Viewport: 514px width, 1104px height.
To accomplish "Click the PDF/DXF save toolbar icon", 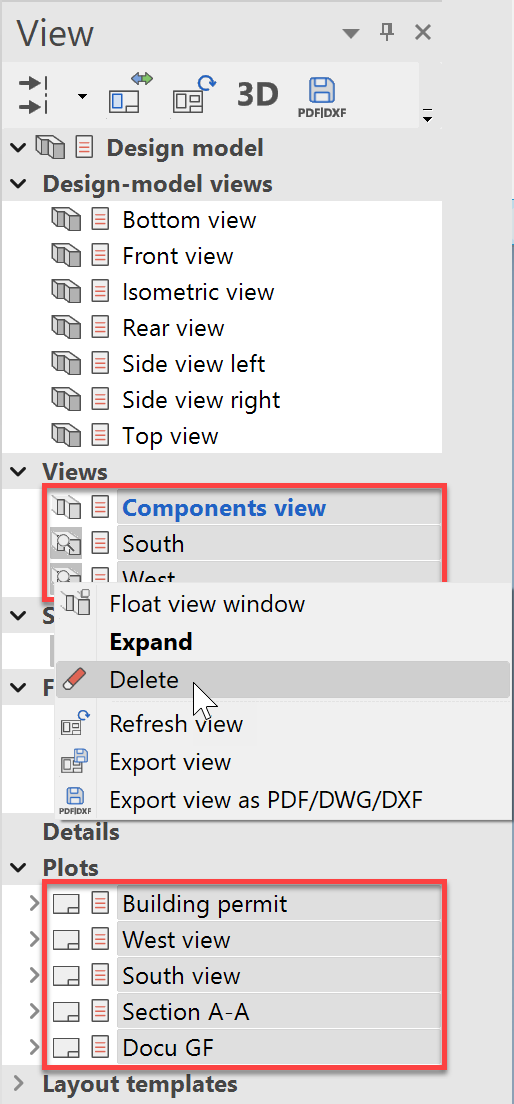I will tap(321, 96).
